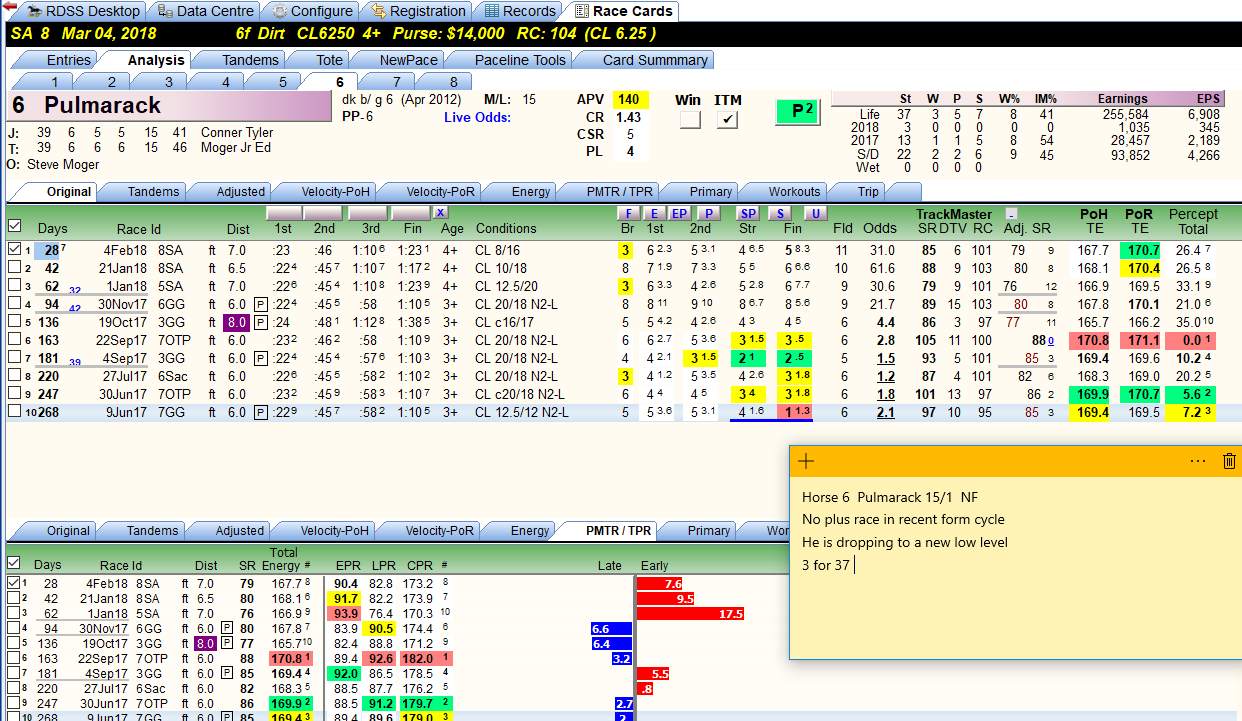The height and width of the screenshot is (721, 1242).
Task: Click the S pace filter button
Action: 780,213
